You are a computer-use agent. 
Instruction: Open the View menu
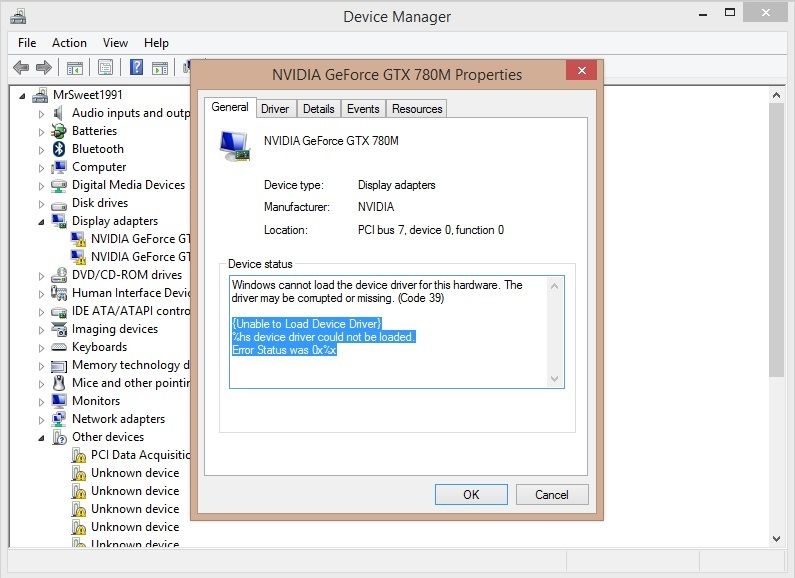[115, 43]
